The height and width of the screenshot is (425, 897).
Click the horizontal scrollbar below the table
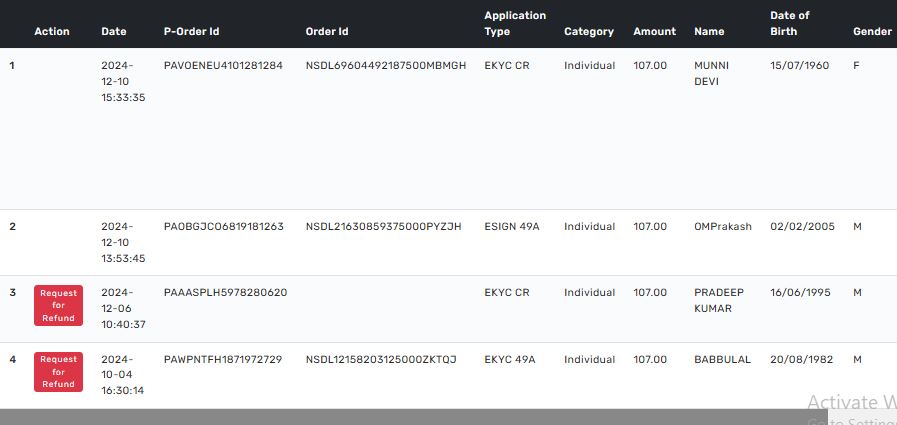400,416
